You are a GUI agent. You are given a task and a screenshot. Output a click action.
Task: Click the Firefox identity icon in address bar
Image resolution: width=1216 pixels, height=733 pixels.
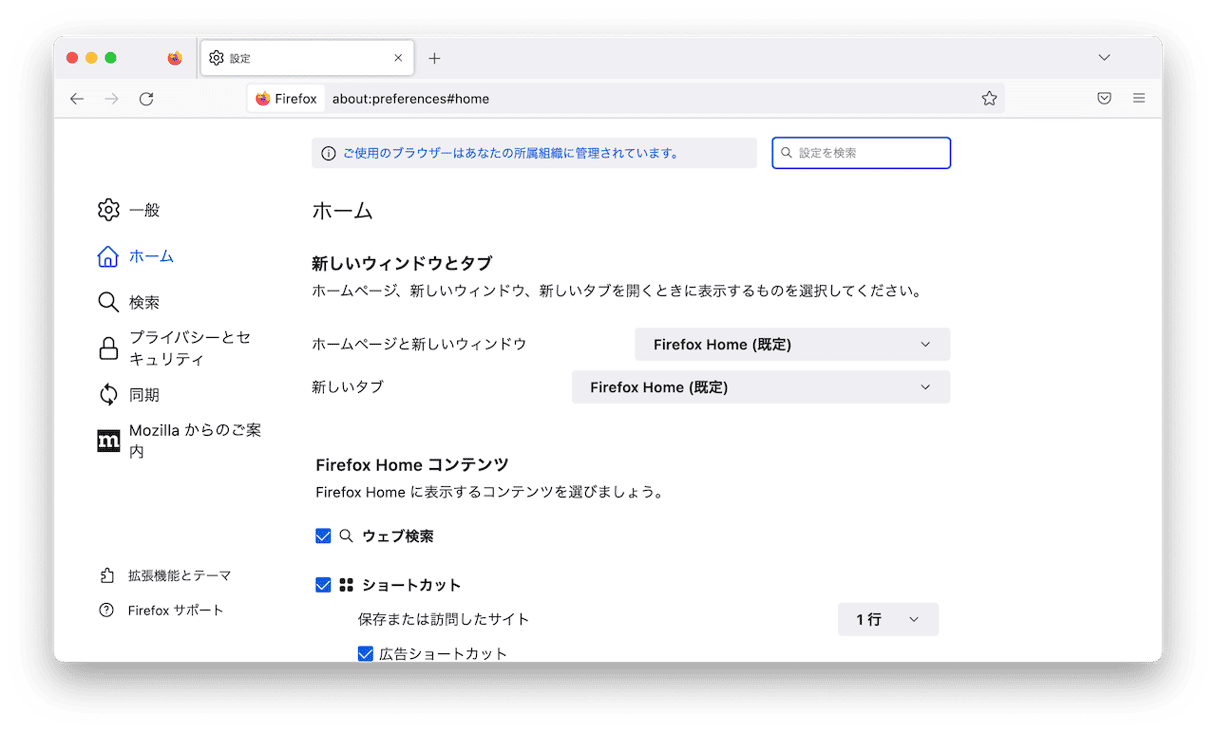point(286,99)
